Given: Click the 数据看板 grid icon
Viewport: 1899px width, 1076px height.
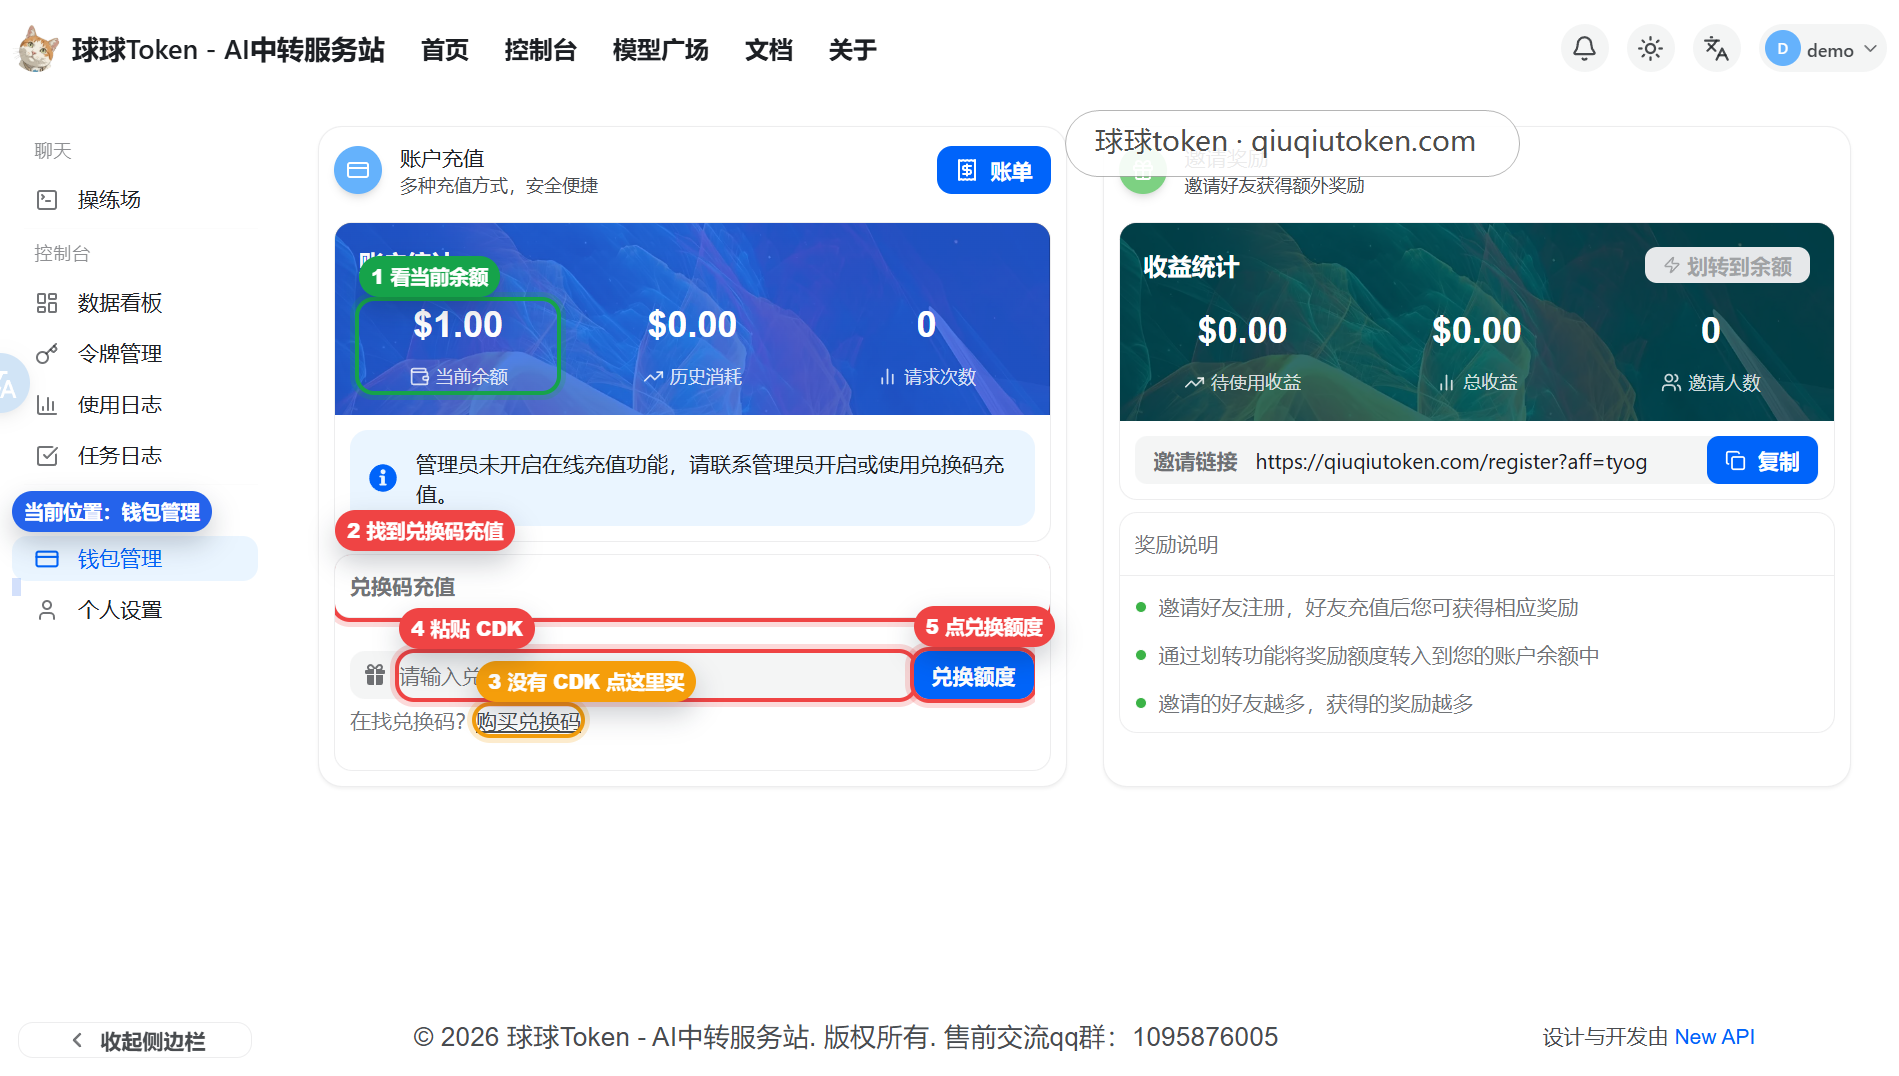Looking at the screenshot, I should [x=47, y=303].
